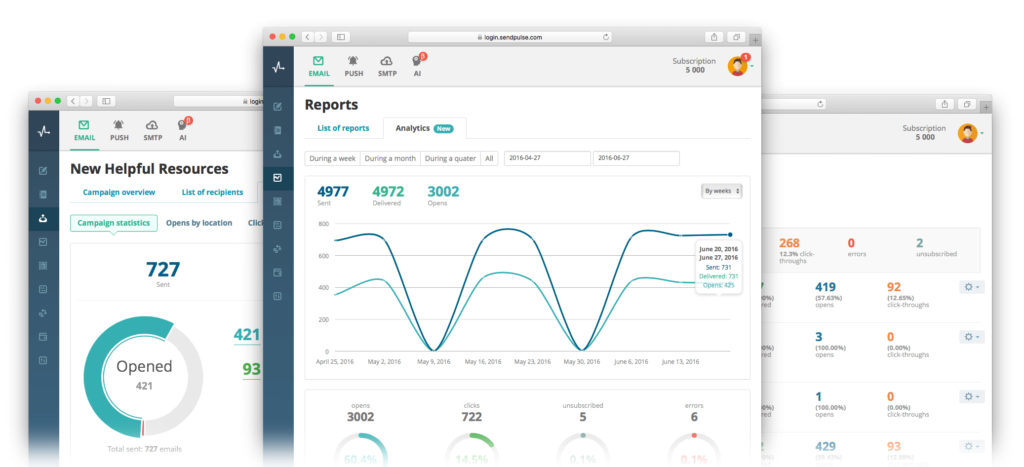1024x467 pixels.
Task: Switch to Opens by location subtab
Action: (199, 223)
